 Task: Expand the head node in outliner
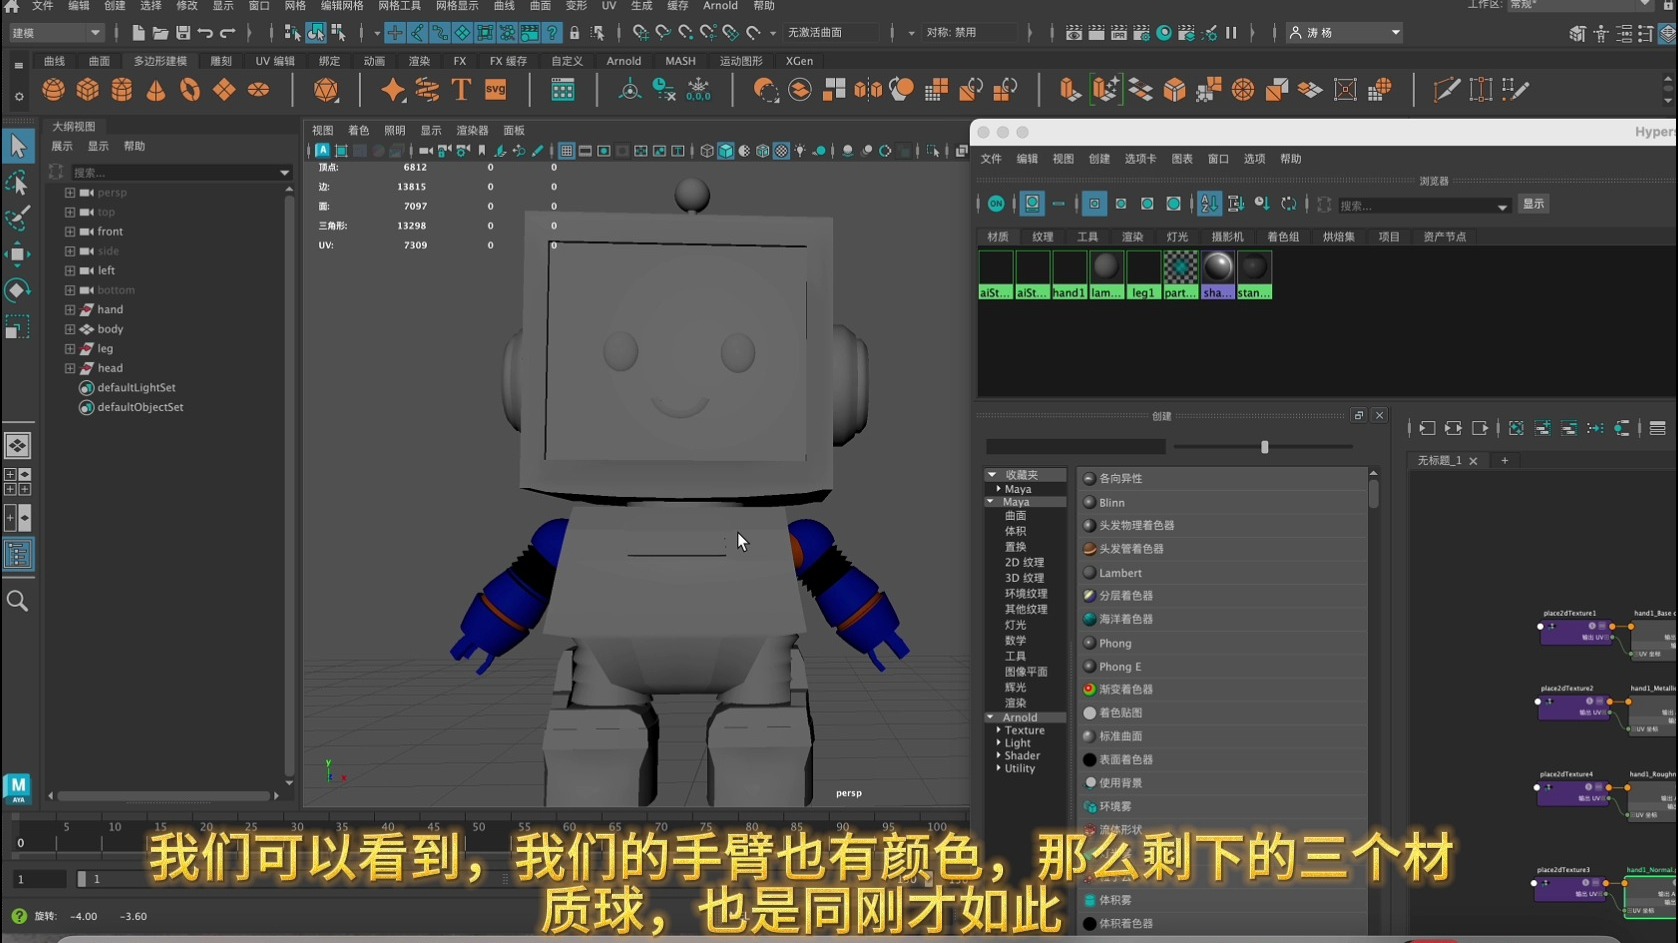point(70,368)
